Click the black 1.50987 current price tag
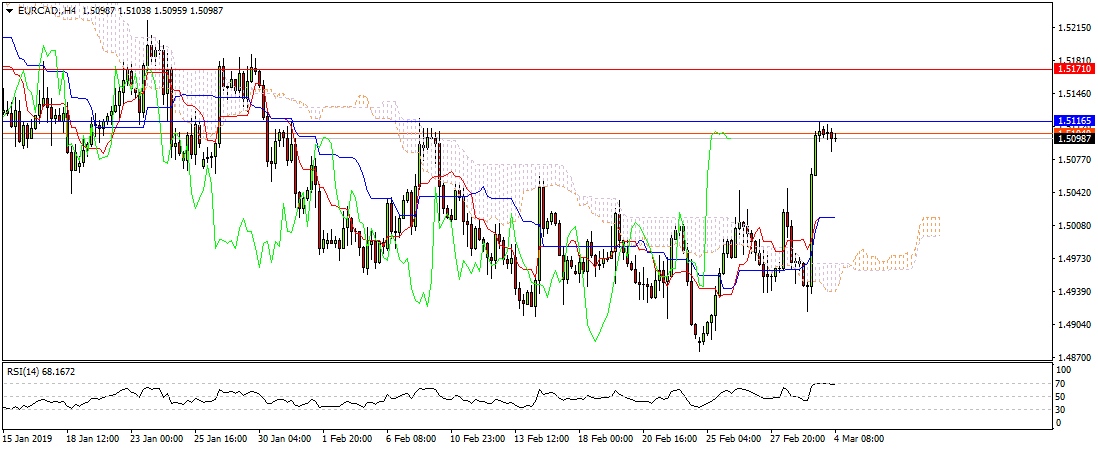 (x=1075, y=139)
